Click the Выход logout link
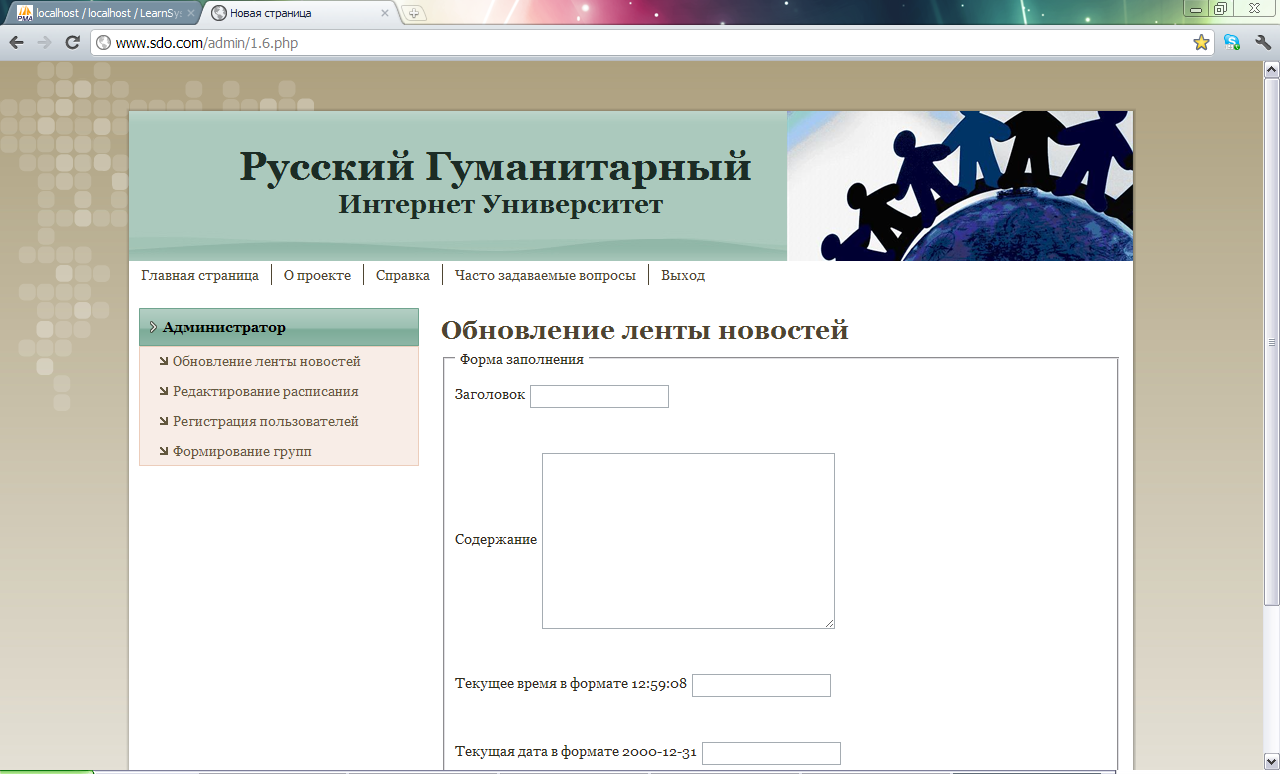Screen dimensions: 1280x774 tap(683, 275)
